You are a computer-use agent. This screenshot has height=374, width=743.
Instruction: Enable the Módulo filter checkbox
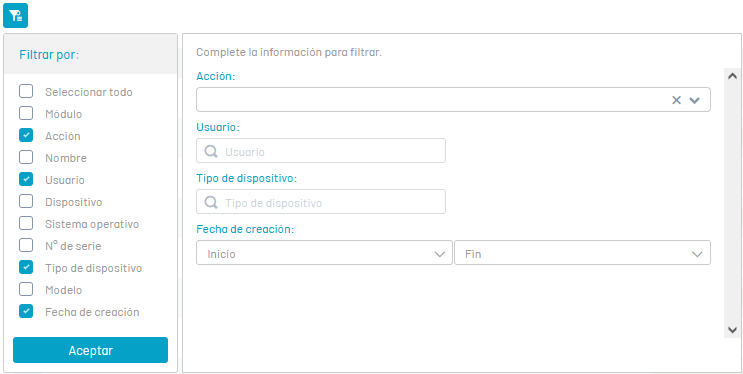tap(26, 113)
